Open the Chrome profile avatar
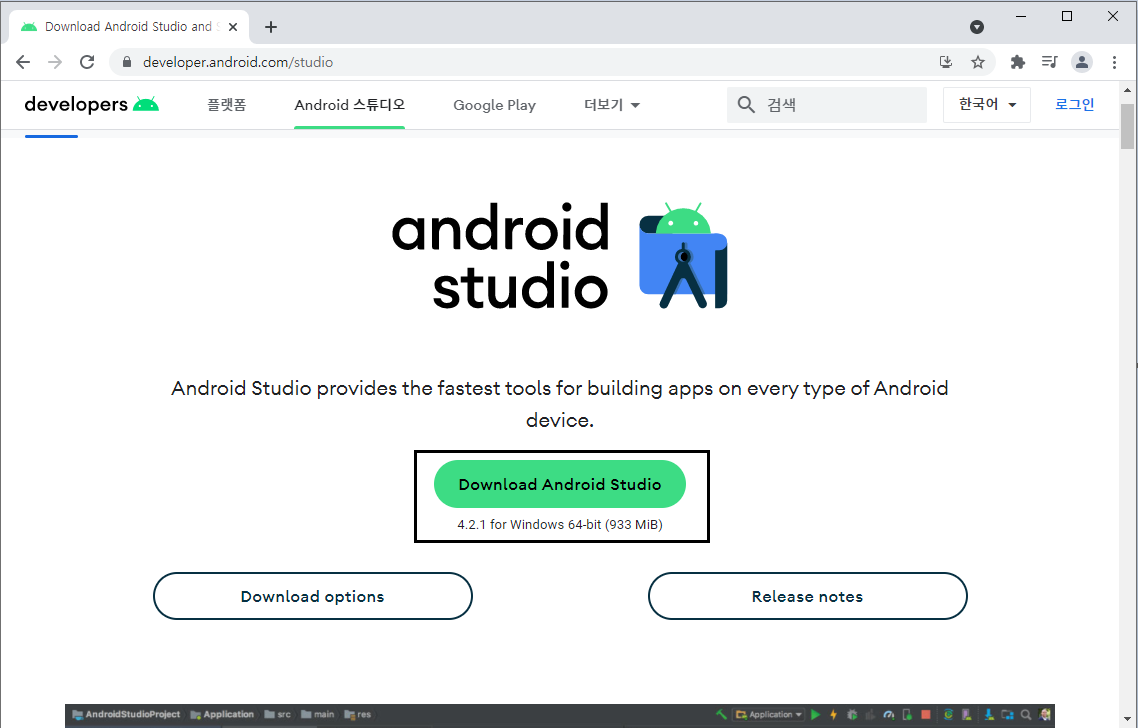The height and width of the screenshot is (728, 1138). click(1082, 62)
